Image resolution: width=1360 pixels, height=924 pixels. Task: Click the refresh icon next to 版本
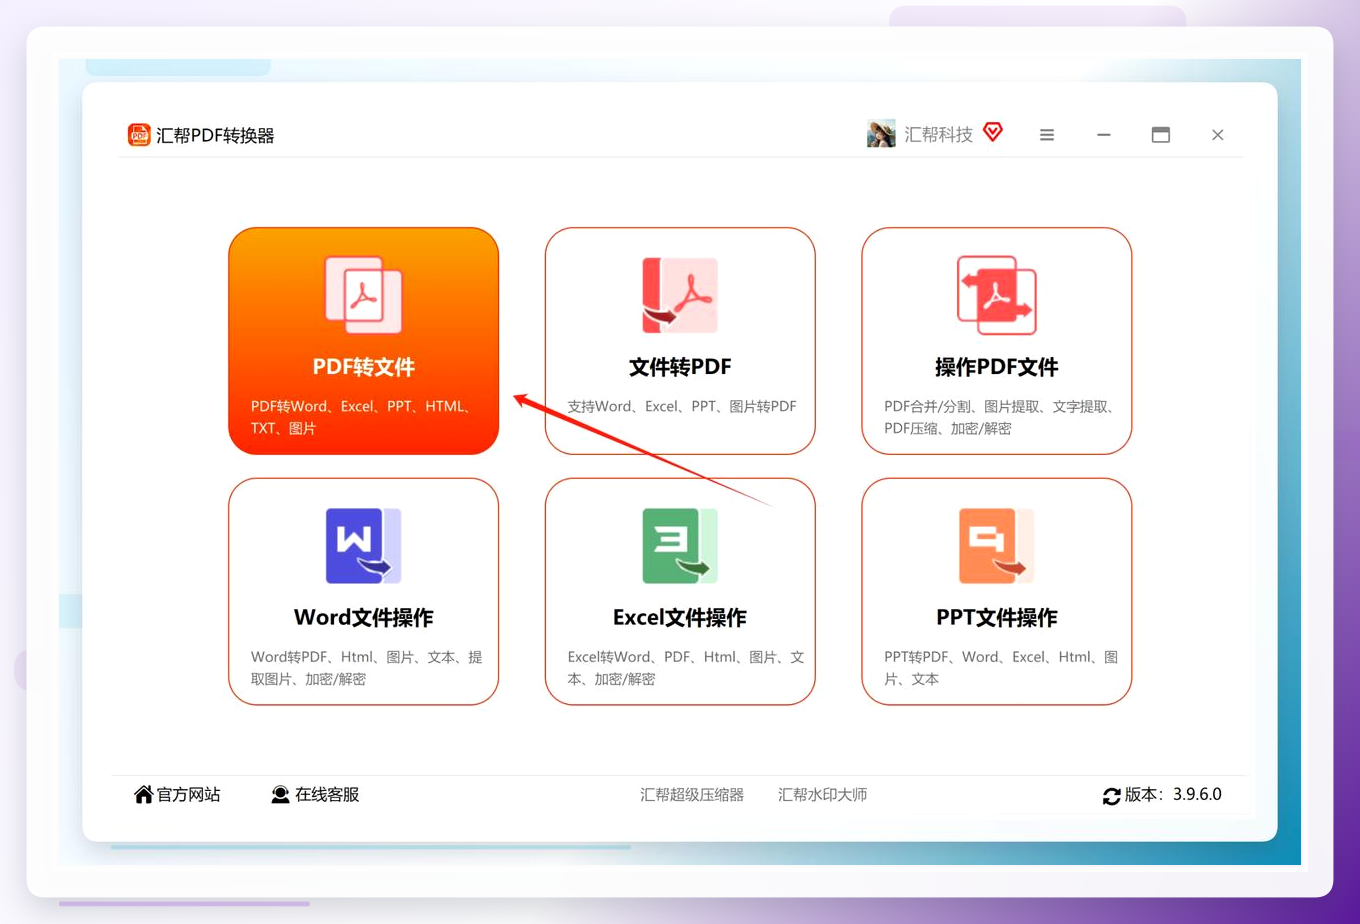point(1111,796)
